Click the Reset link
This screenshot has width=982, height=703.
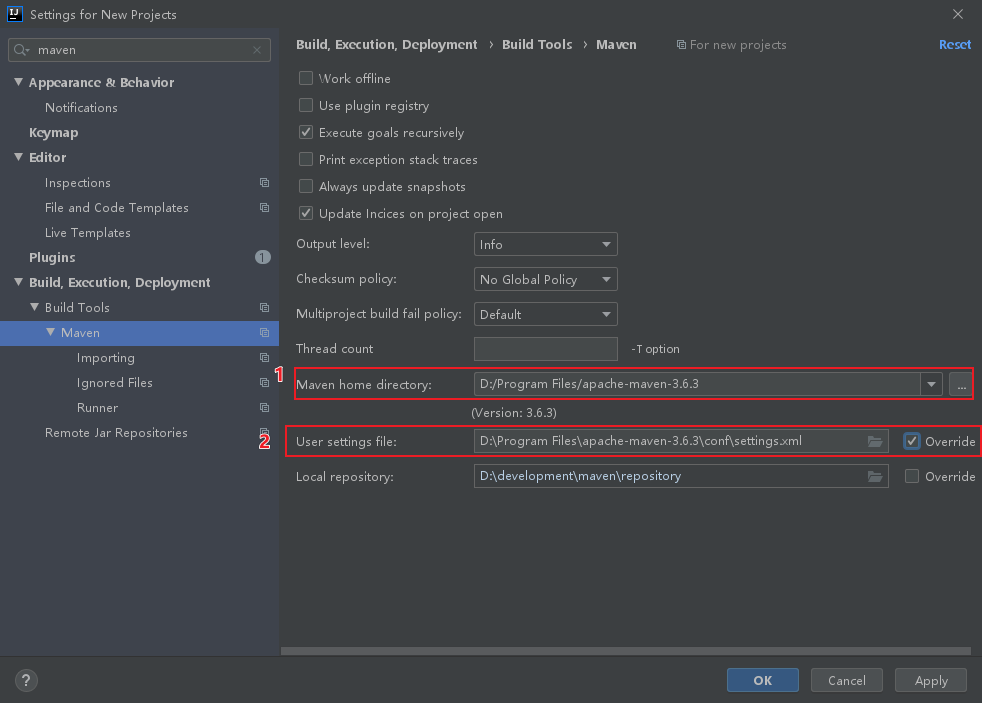955,45
